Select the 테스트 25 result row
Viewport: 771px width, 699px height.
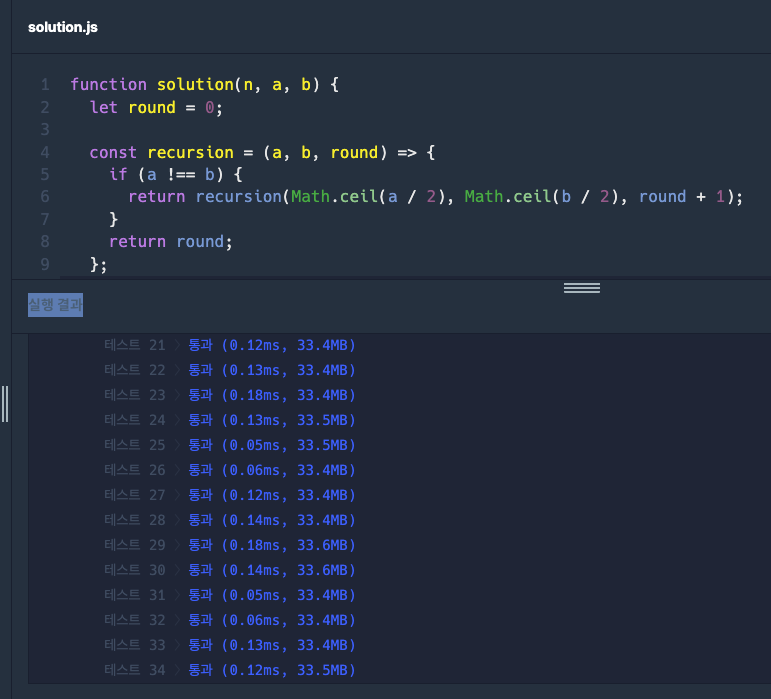[x=230, y=445]
